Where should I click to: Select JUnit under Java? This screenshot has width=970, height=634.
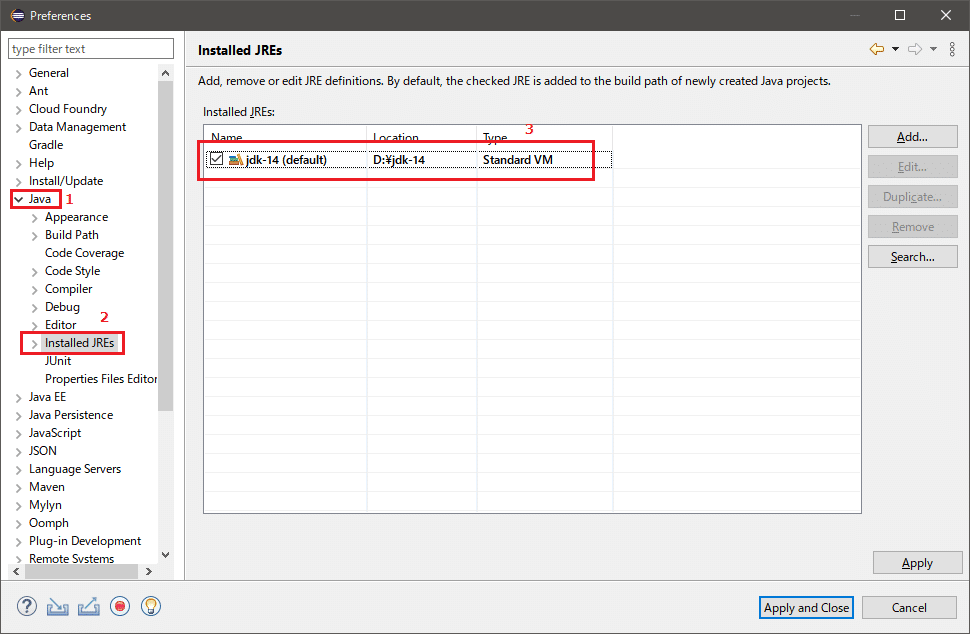[58, 361]
